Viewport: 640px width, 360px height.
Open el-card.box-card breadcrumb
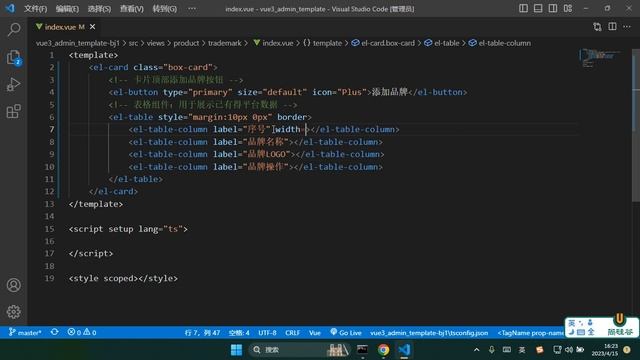tap(383, 43)
